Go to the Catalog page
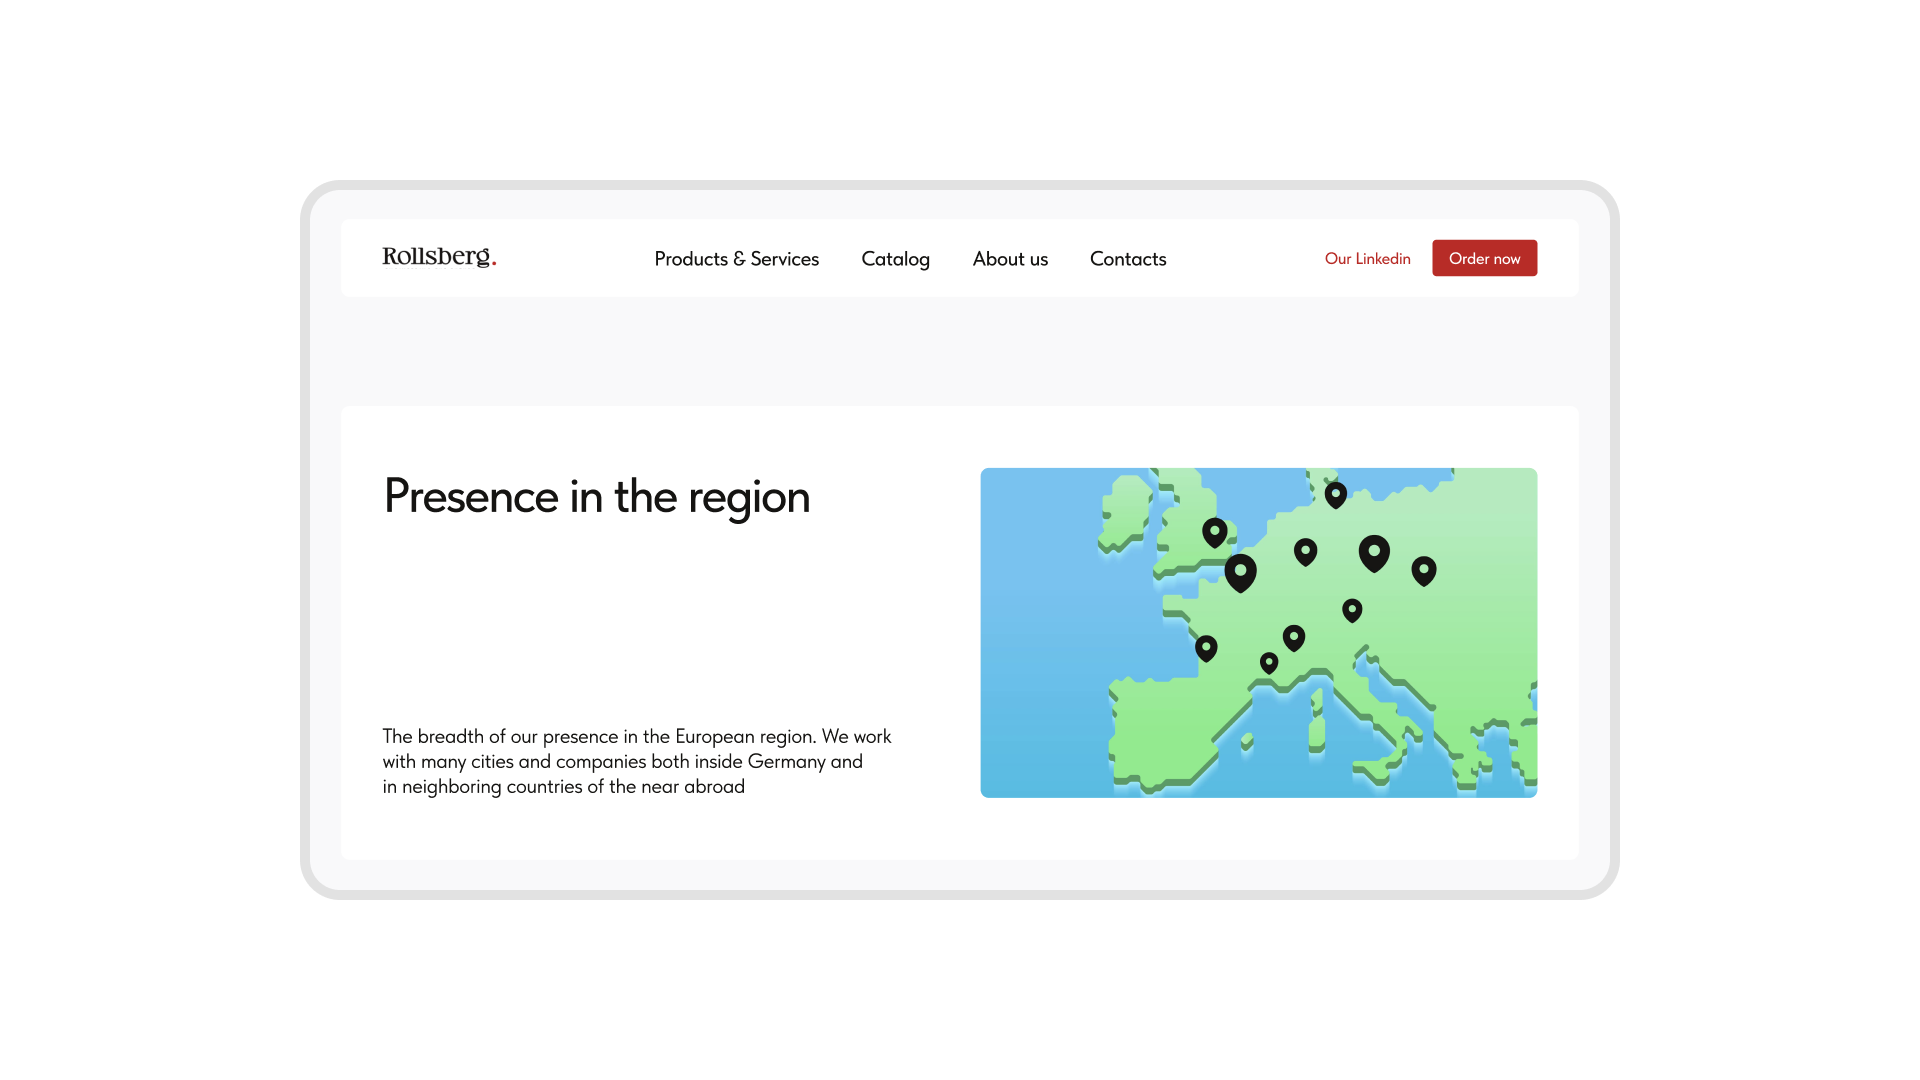This screenshot has width=1920, height=1080. tap(895, 259)
